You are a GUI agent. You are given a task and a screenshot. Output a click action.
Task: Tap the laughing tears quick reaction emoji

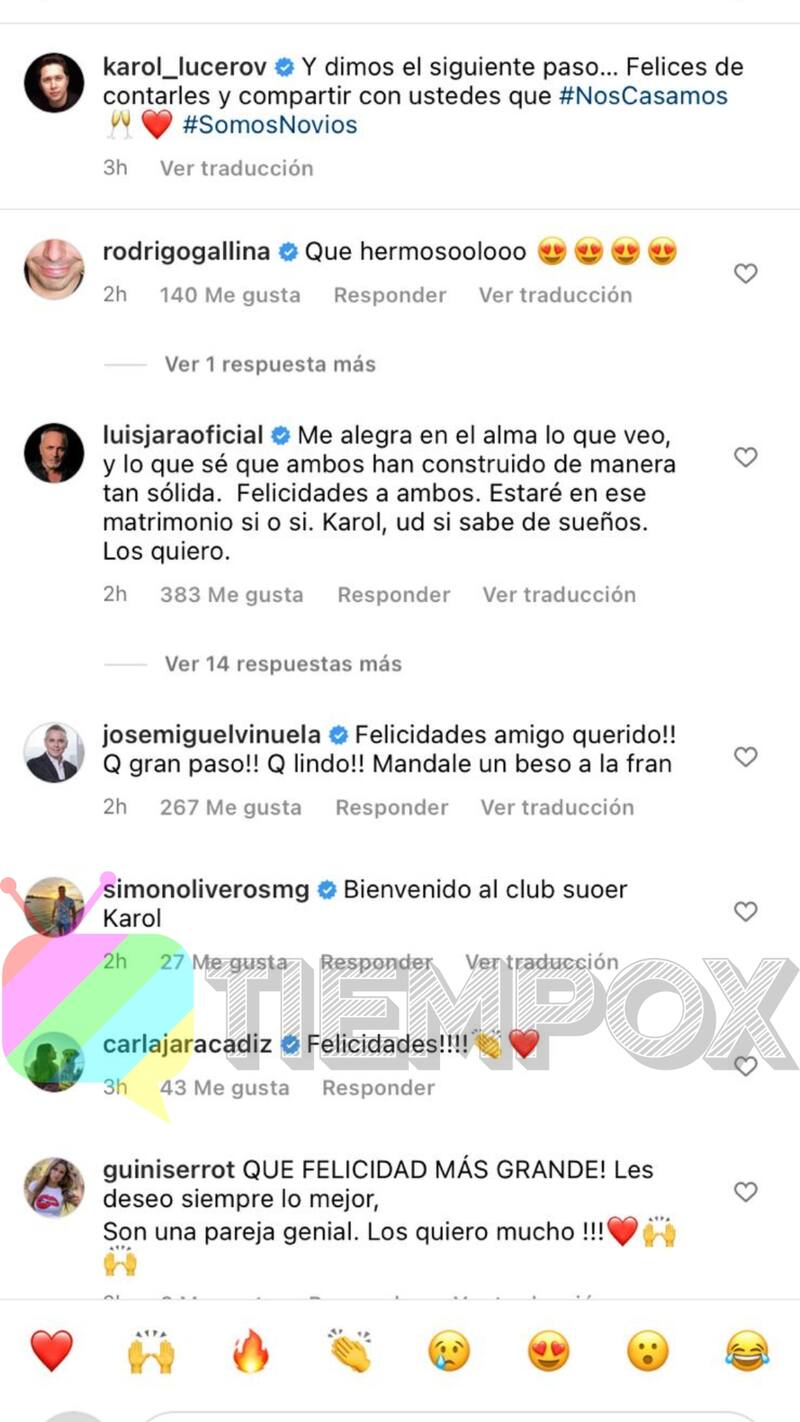click(747, 1351)
